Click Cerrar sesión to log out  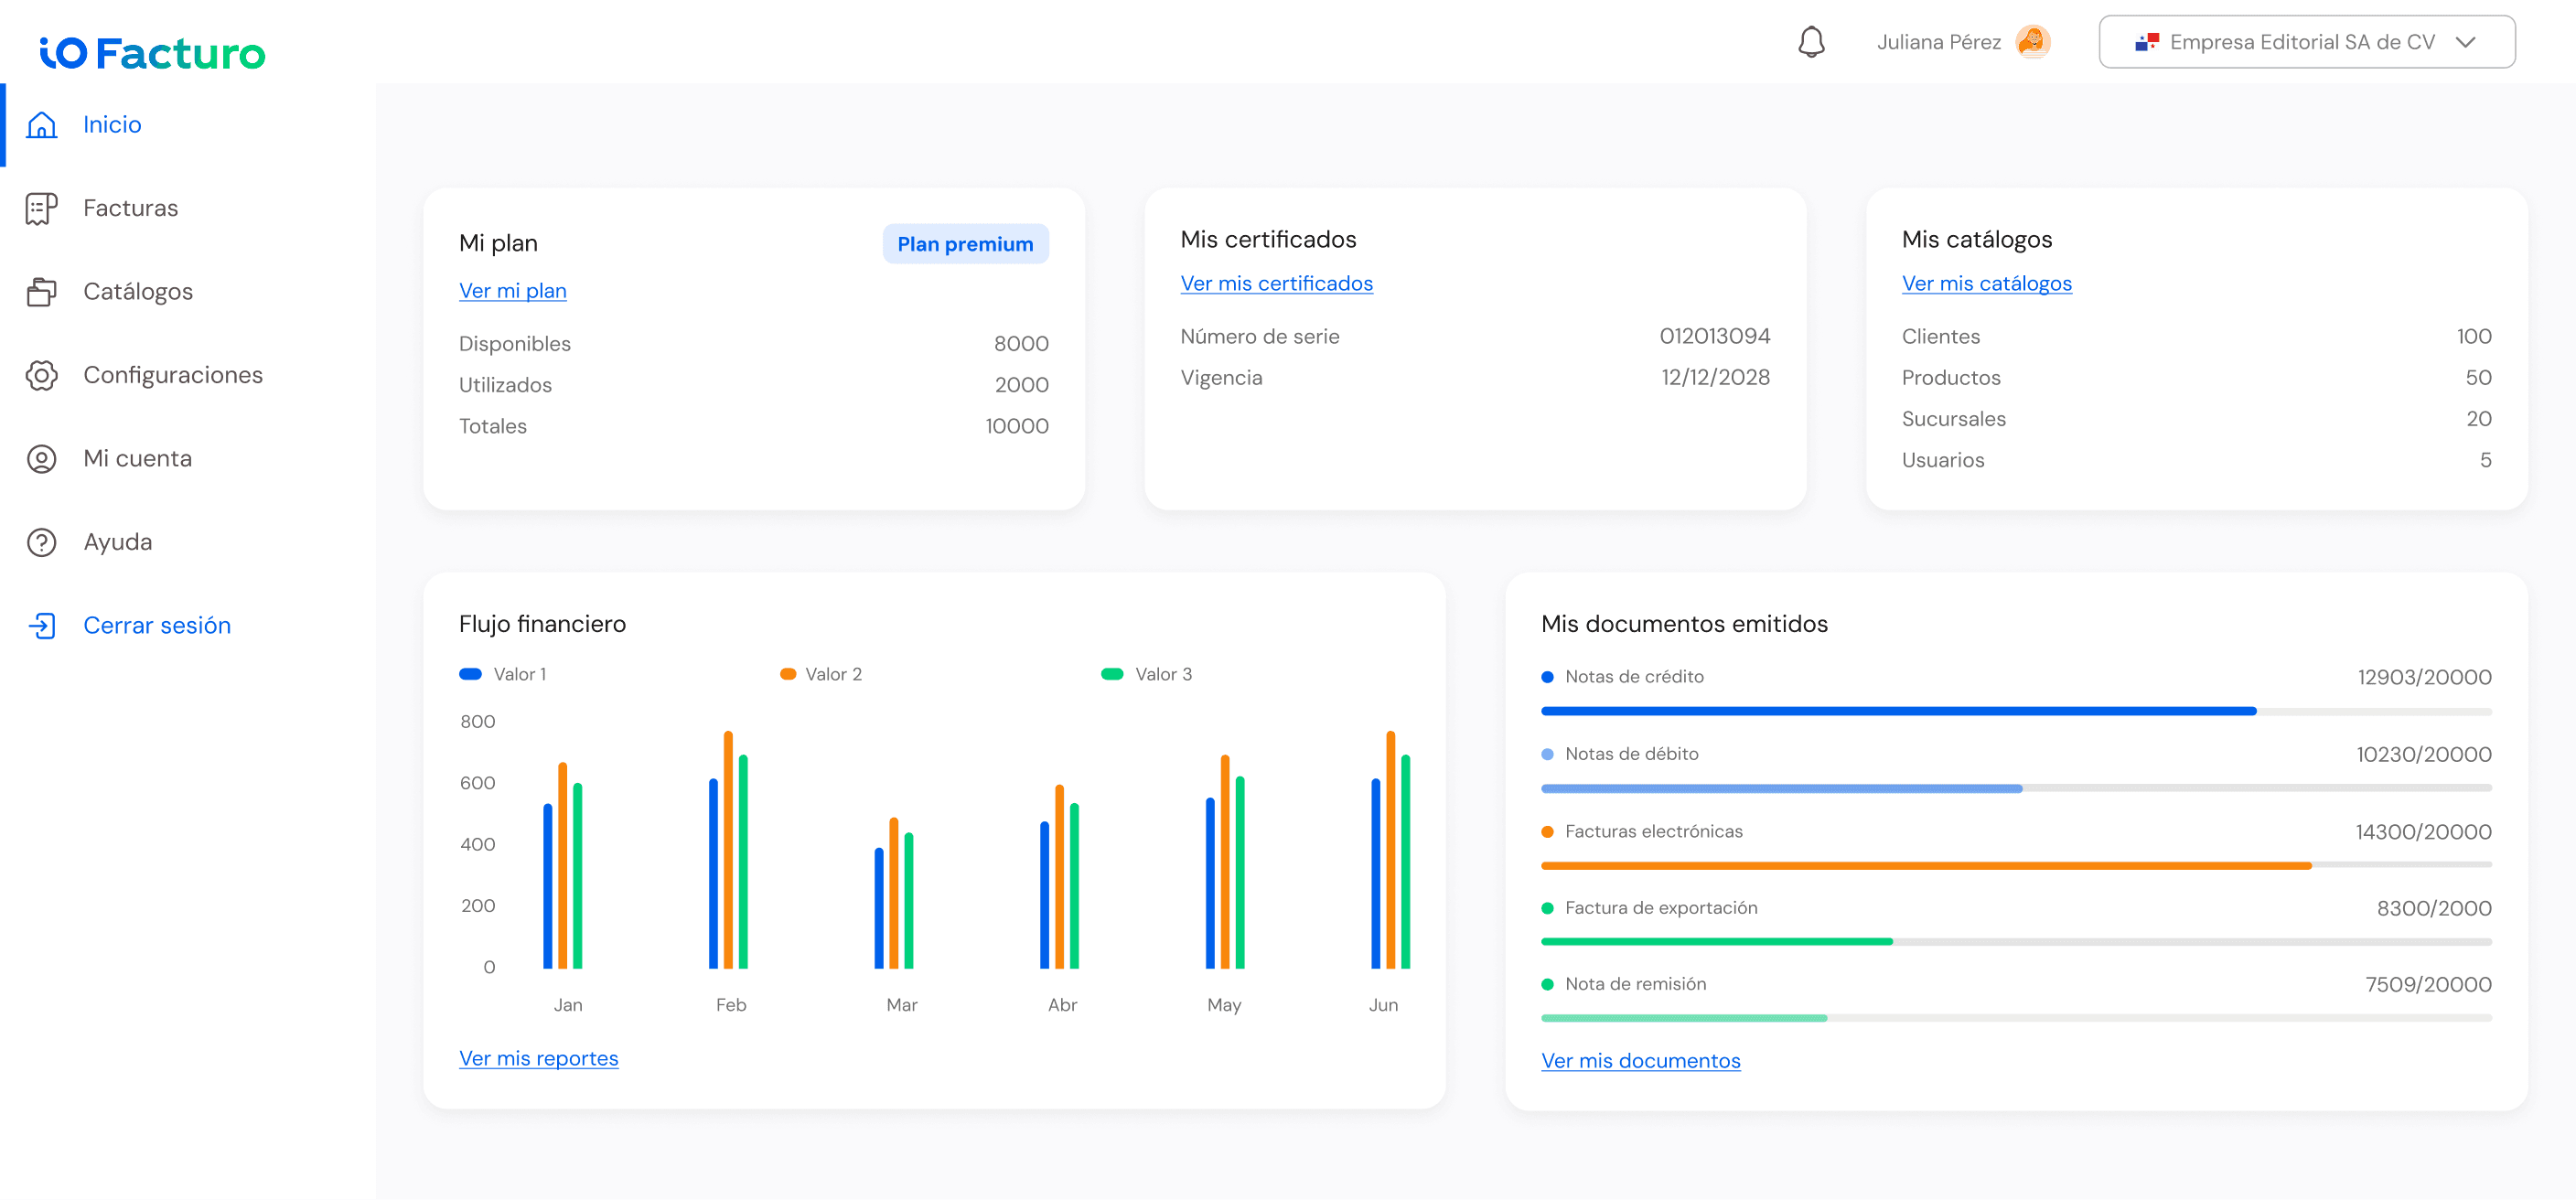click(157, 626)
